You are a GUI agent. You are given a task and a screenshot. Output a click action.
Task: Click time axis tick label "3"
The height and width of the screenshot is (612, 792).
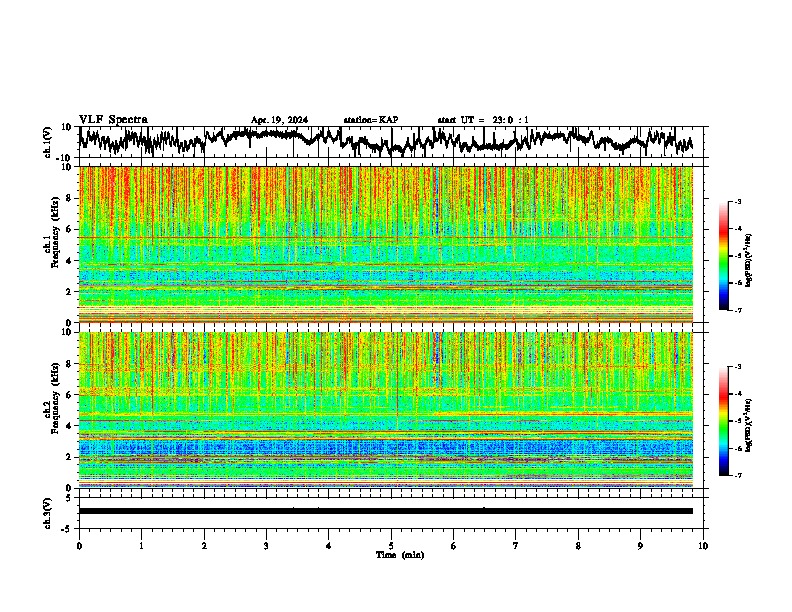coord(266,546)
